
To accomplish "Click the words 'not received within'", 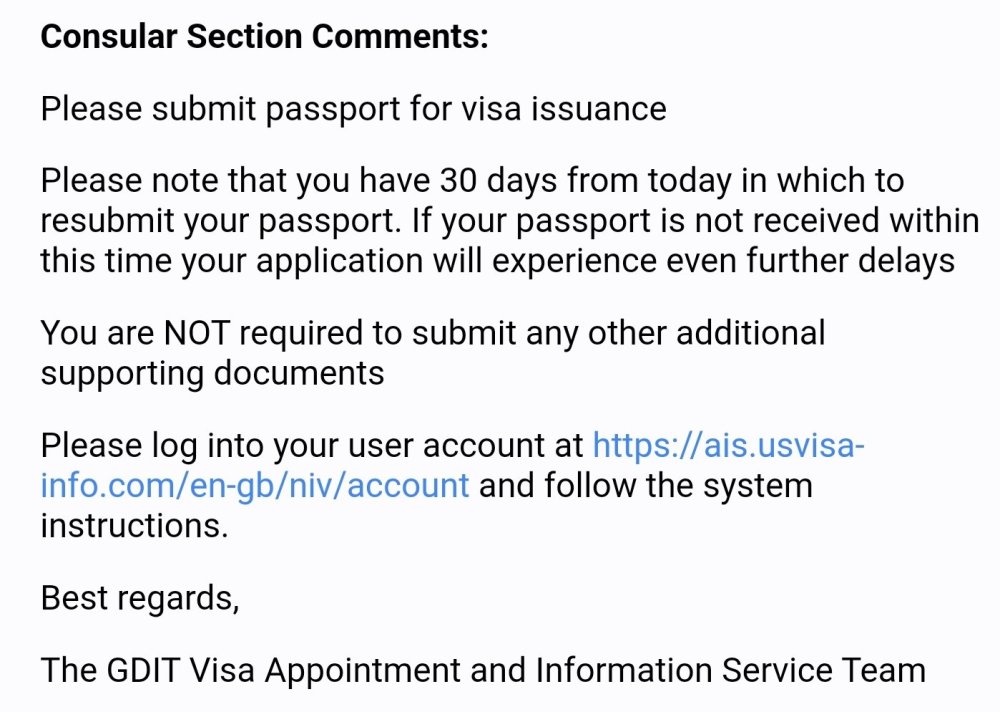I will (x=837, y=221).
